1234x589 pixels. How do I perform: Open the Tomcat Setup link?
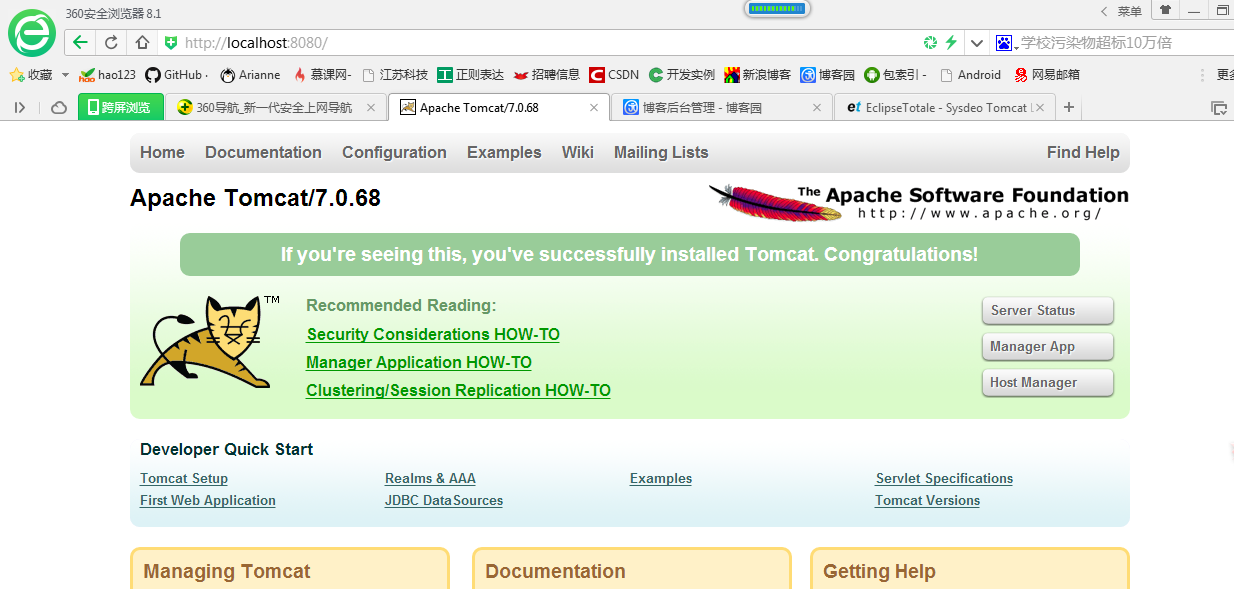[184, 478]
